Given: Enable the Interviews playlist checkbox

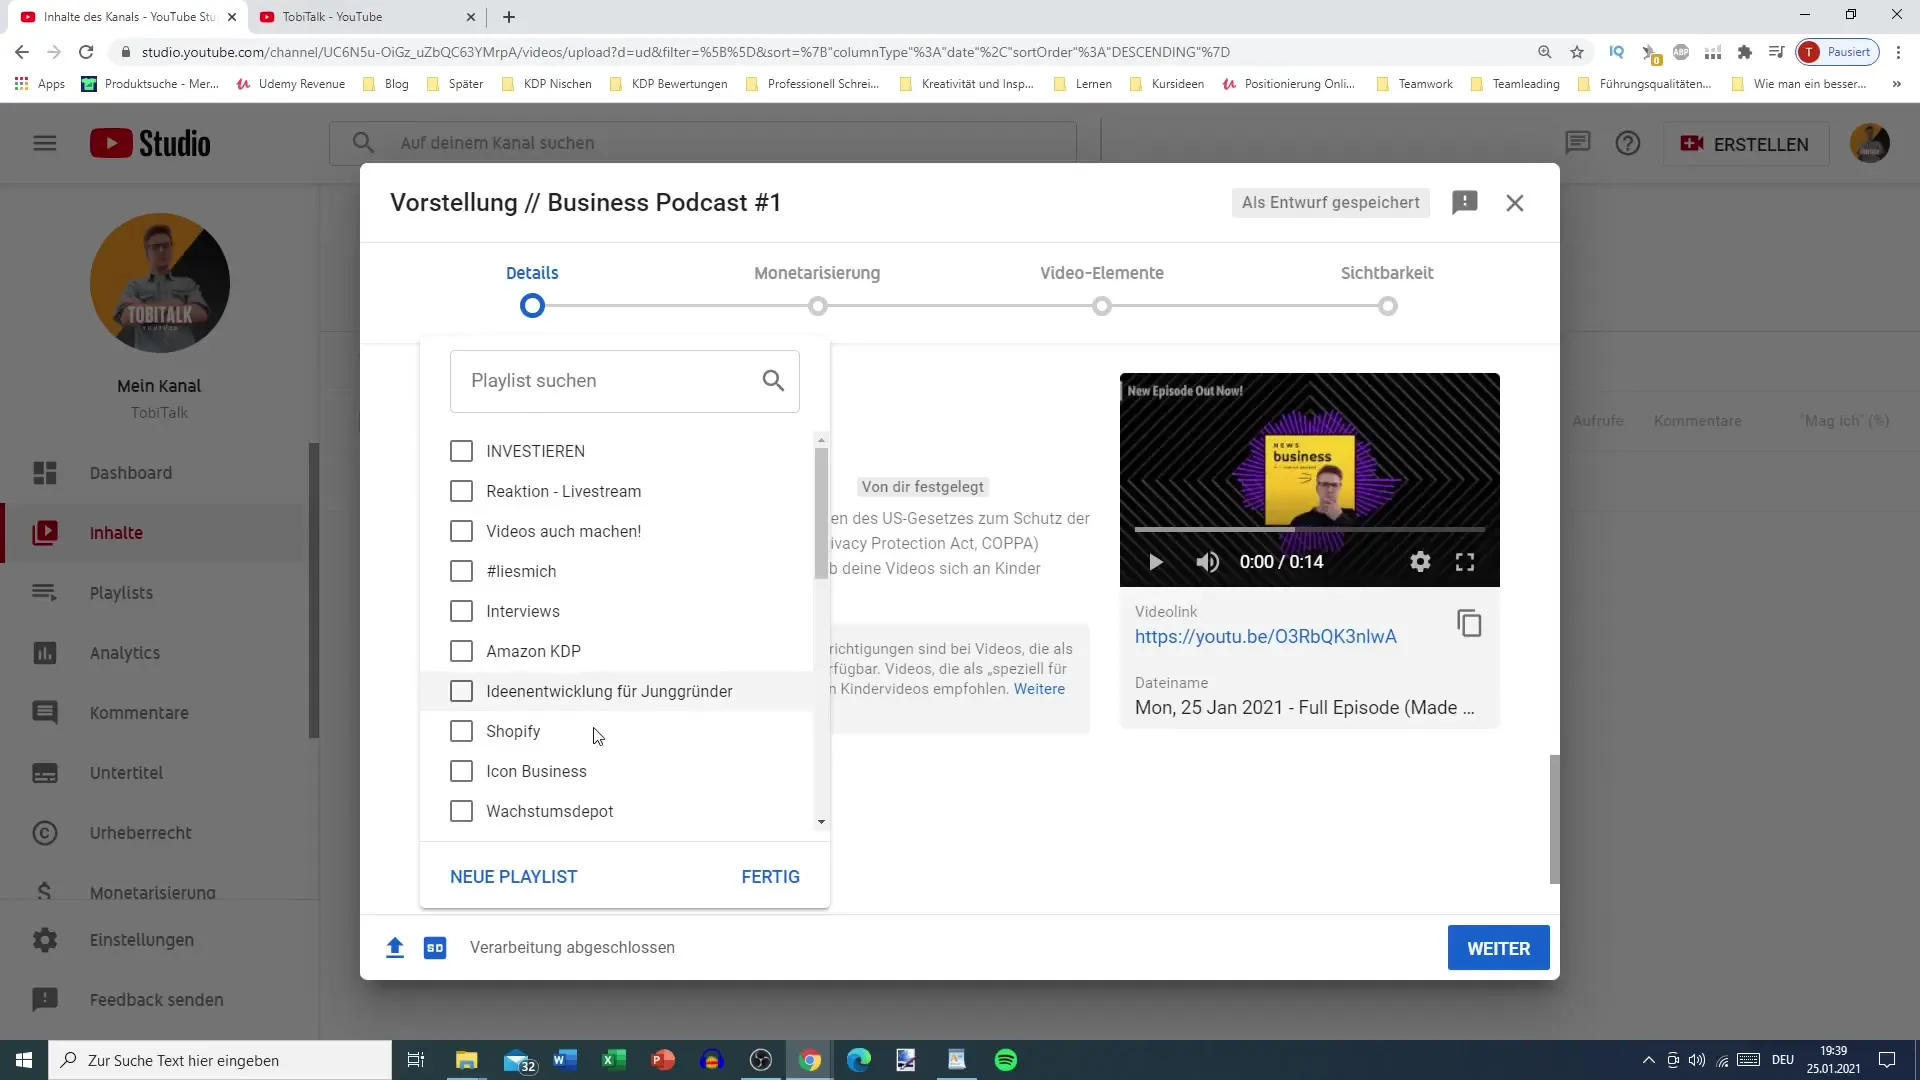Looking at the screenshot, I should coord(461,611).
